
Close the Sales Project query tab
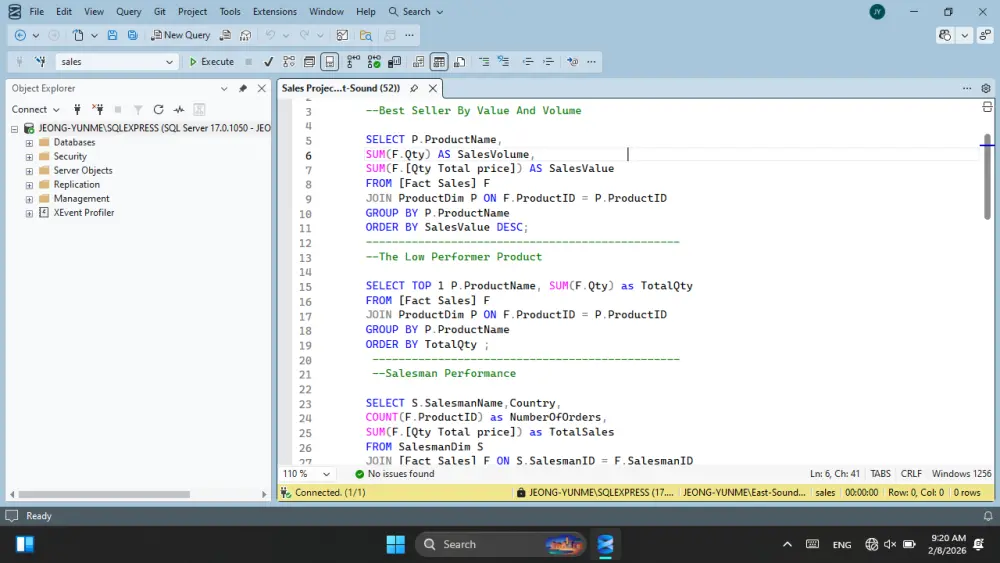coord(433,89)
